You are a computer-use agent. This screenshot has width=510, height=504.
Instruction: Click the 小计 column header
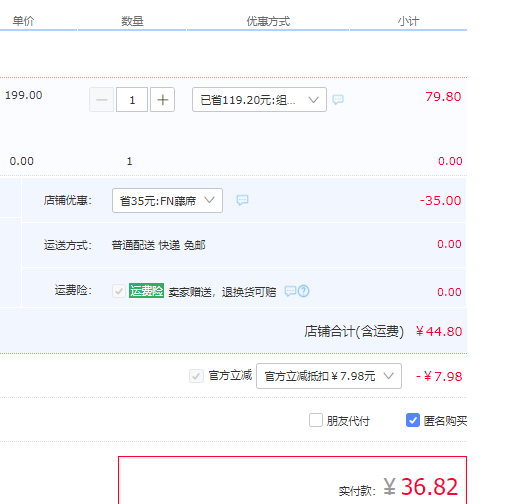408,21
